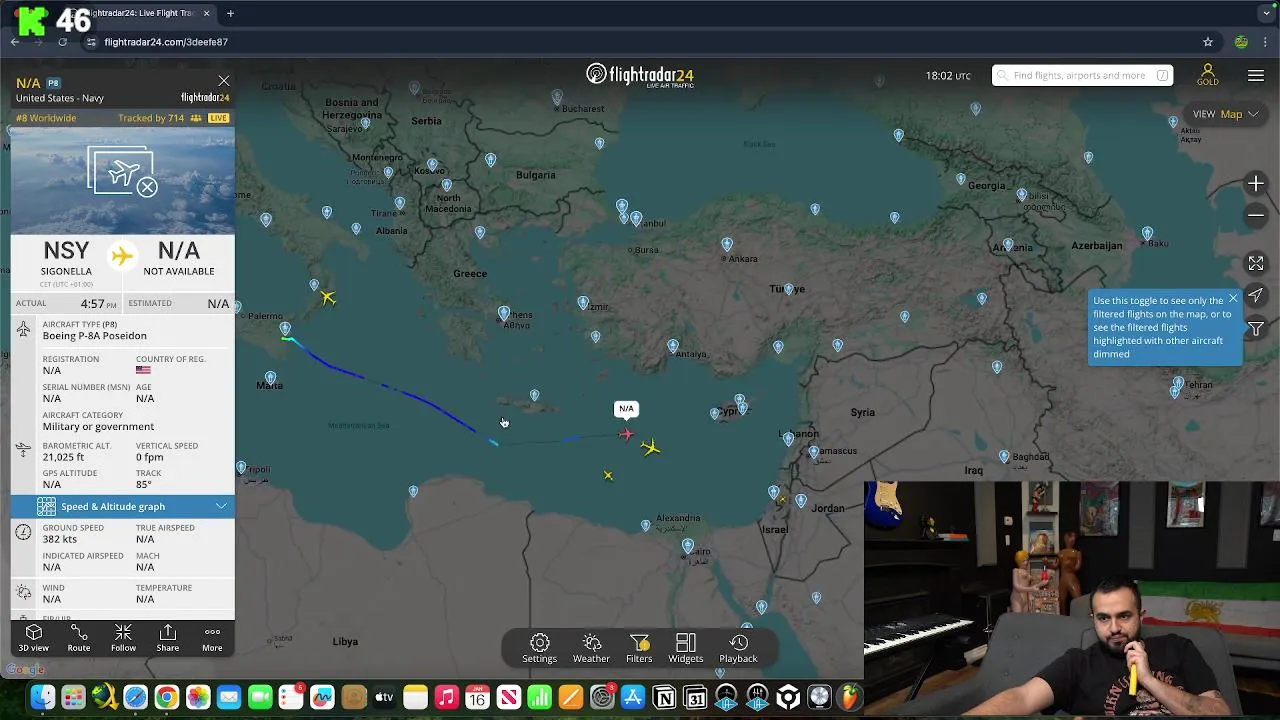
Task: Open Notion from the dock
Action: [664, 697]
